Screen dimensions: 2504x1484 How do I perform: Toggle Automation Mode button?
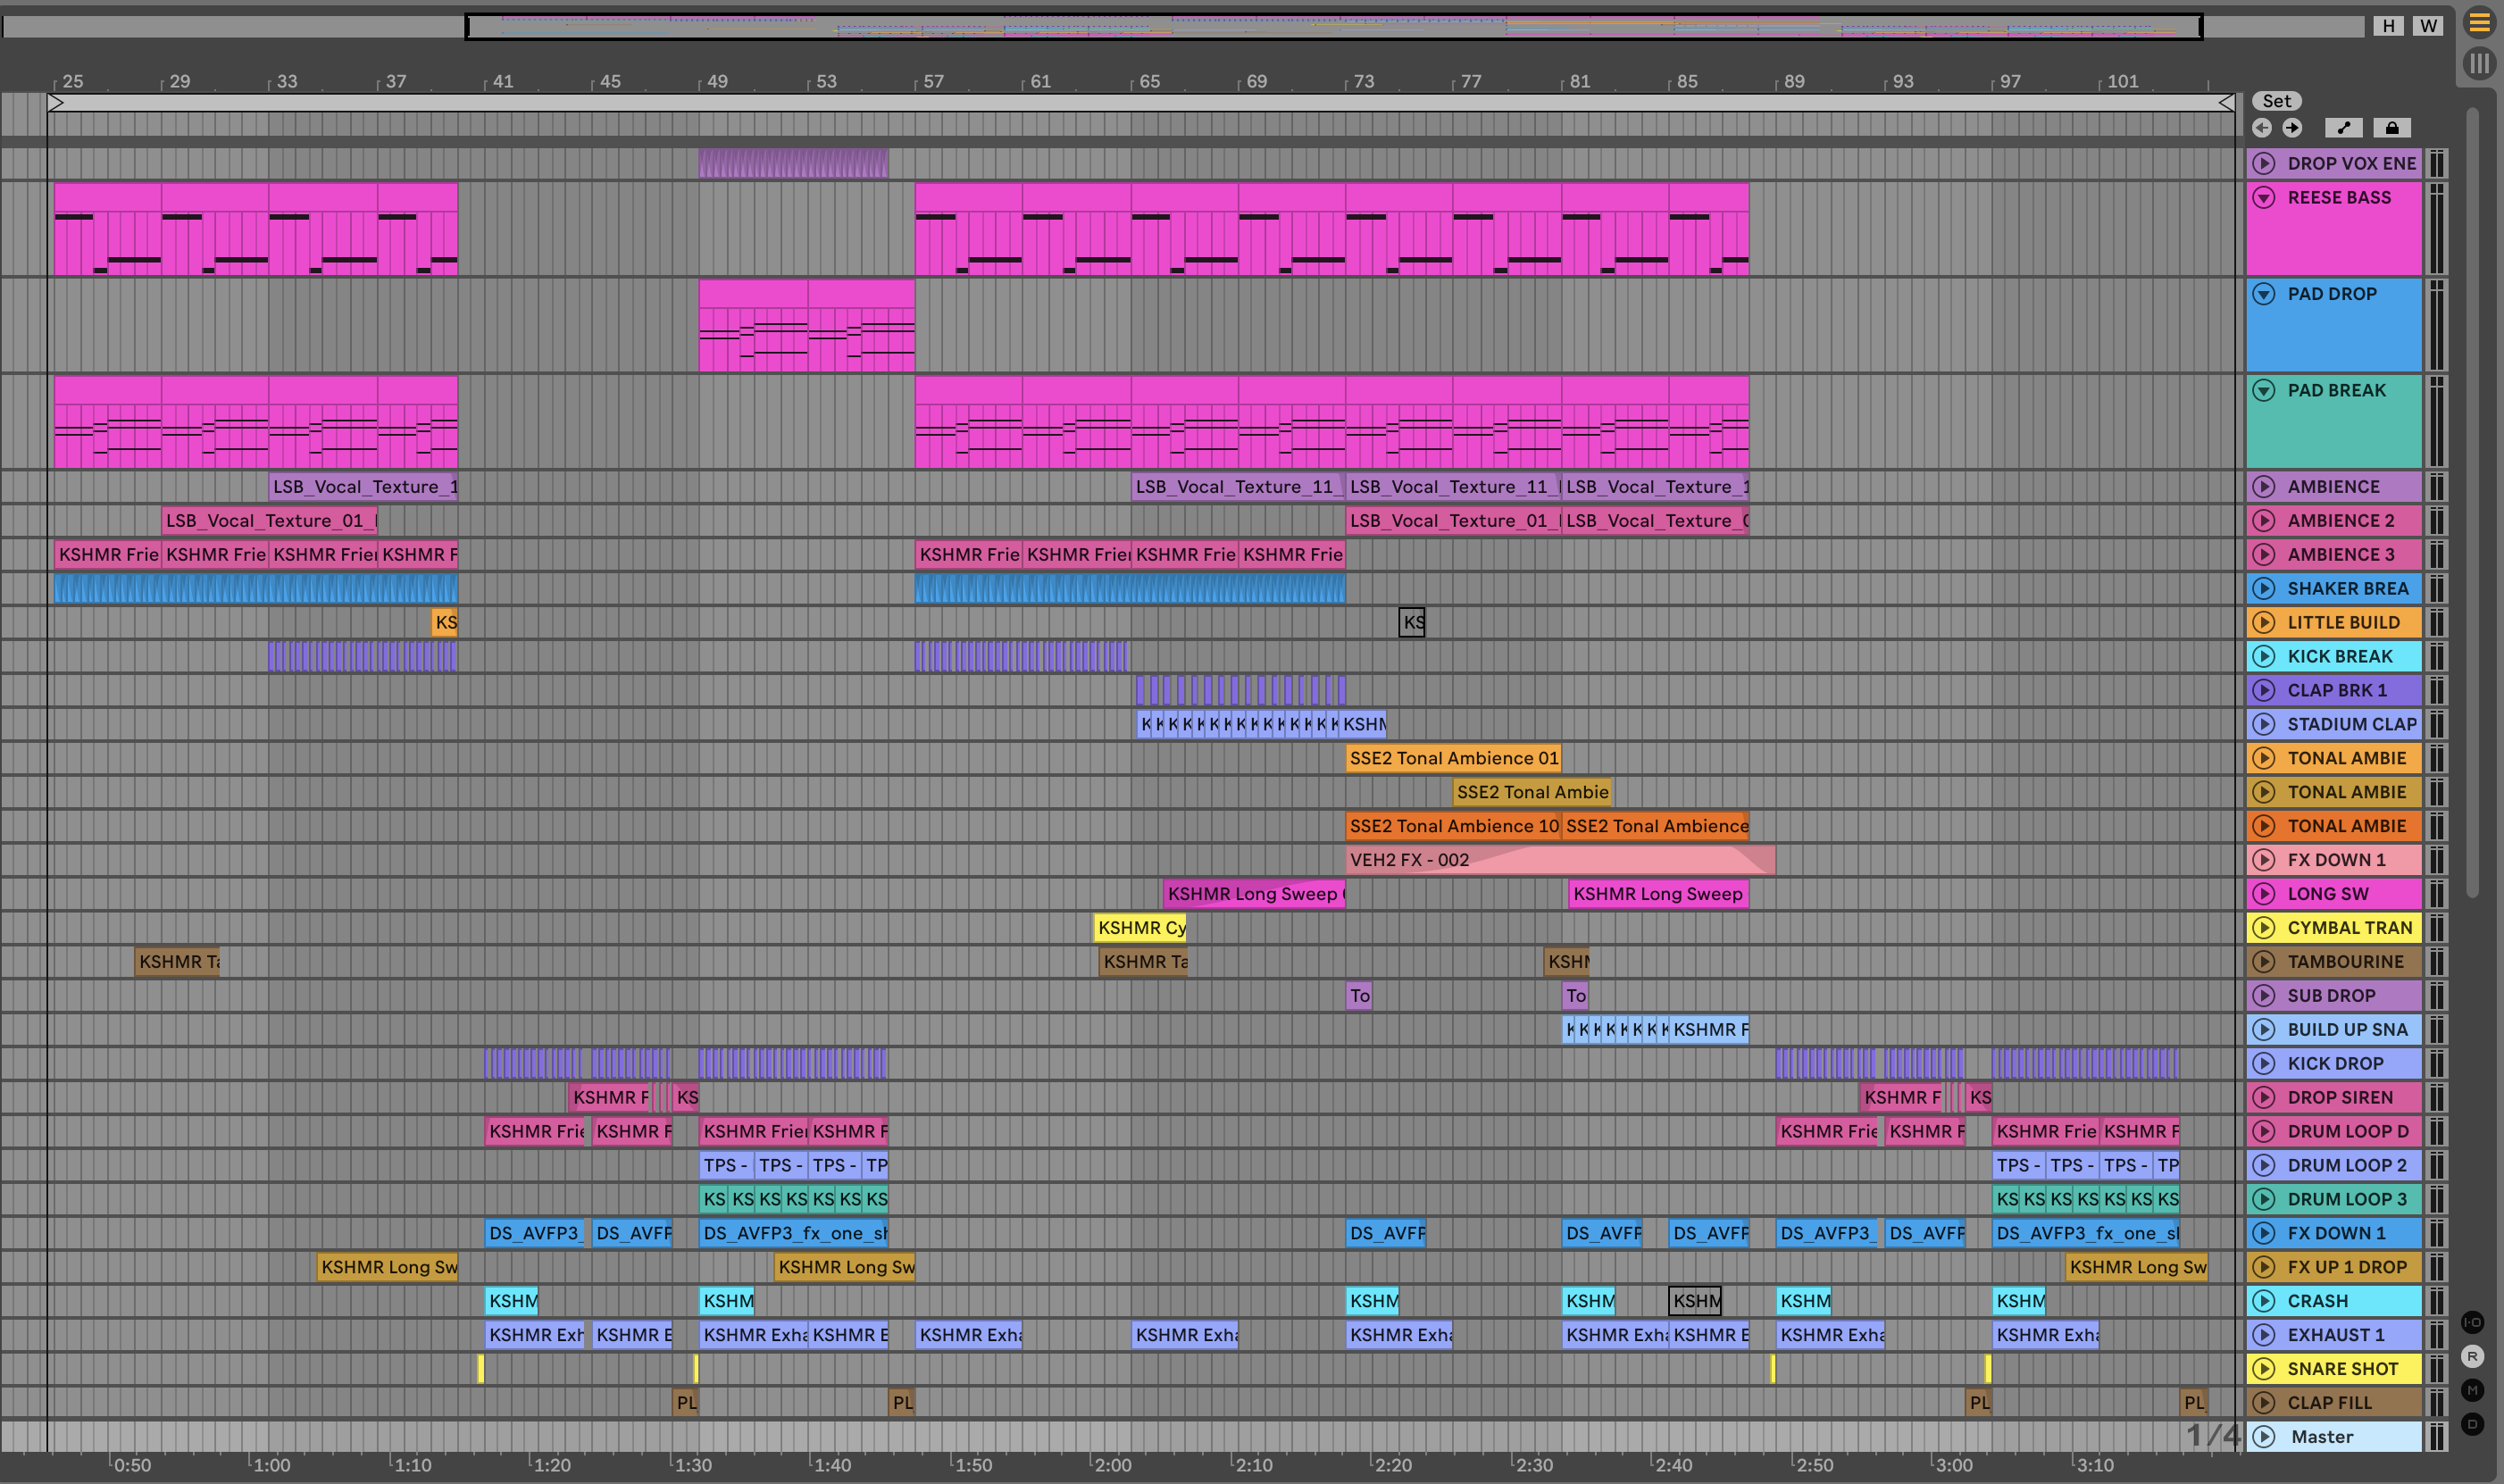(2343, 128)
